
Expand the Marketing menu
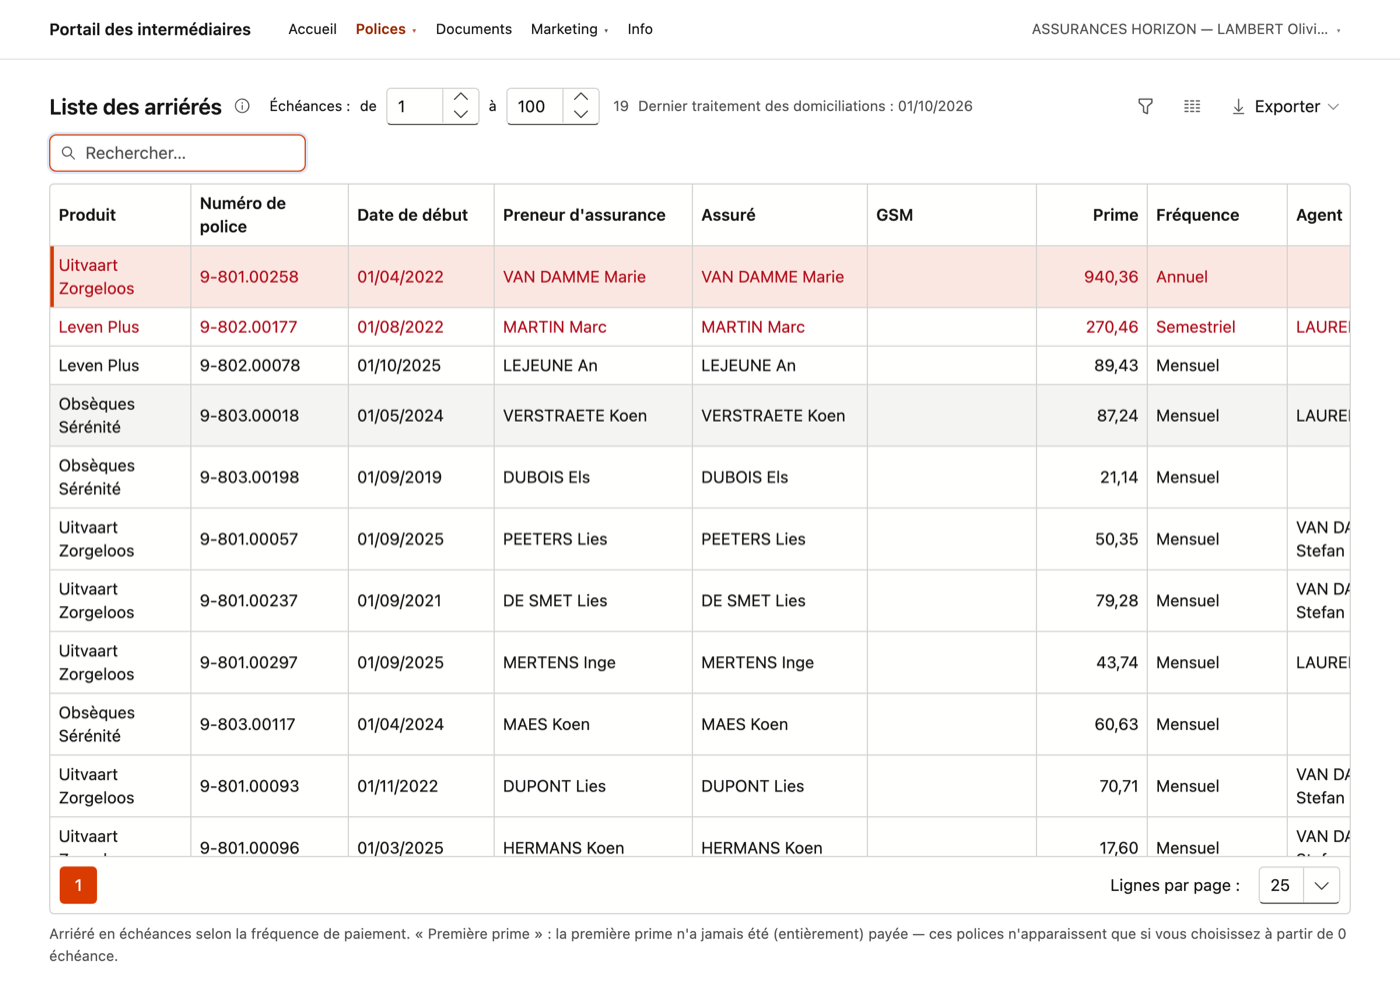click(x=569, y=29)
